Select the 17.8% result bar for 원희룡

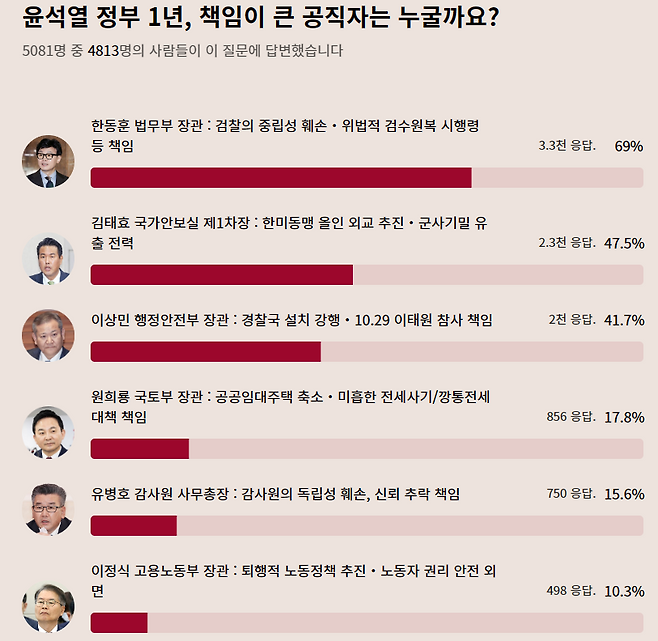click(x=367, y=449)
